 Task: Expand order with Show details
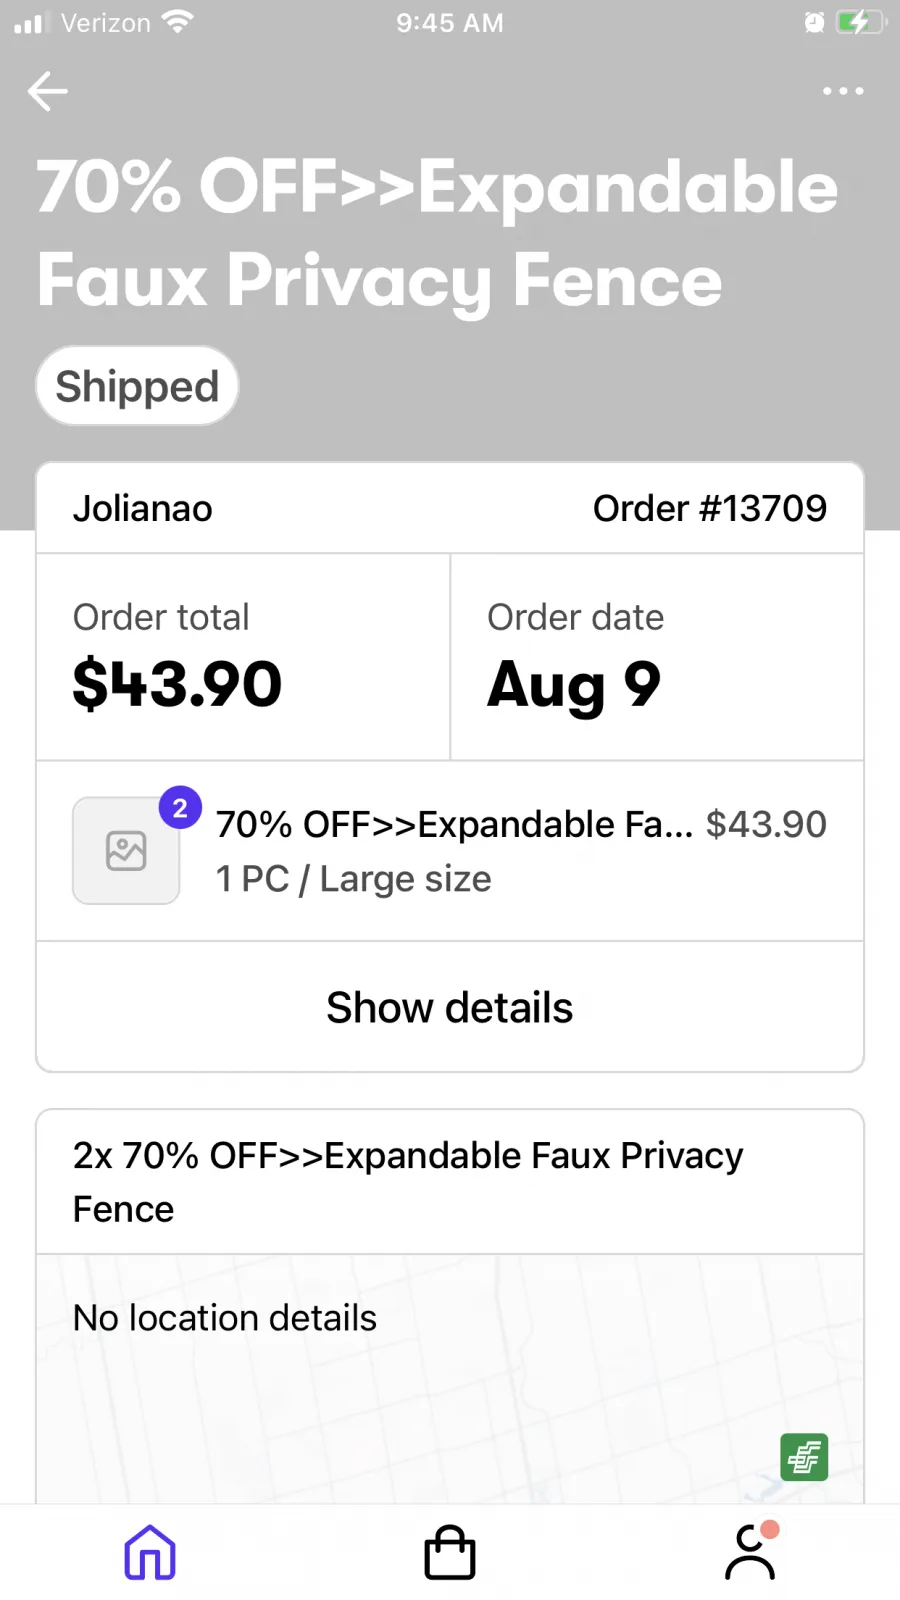[450, 1007]
